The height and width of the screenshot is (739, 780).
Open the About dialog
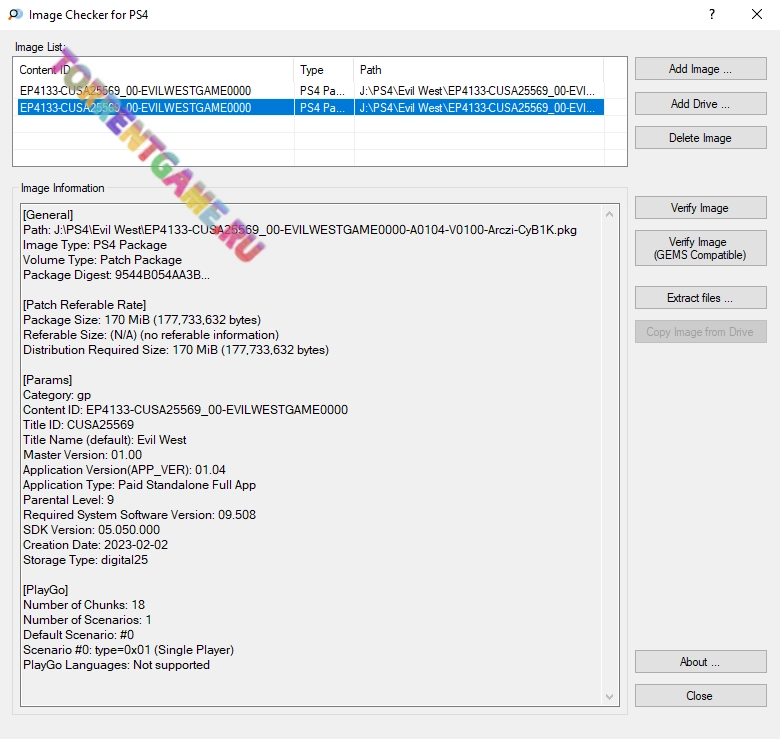coord(700,662)
